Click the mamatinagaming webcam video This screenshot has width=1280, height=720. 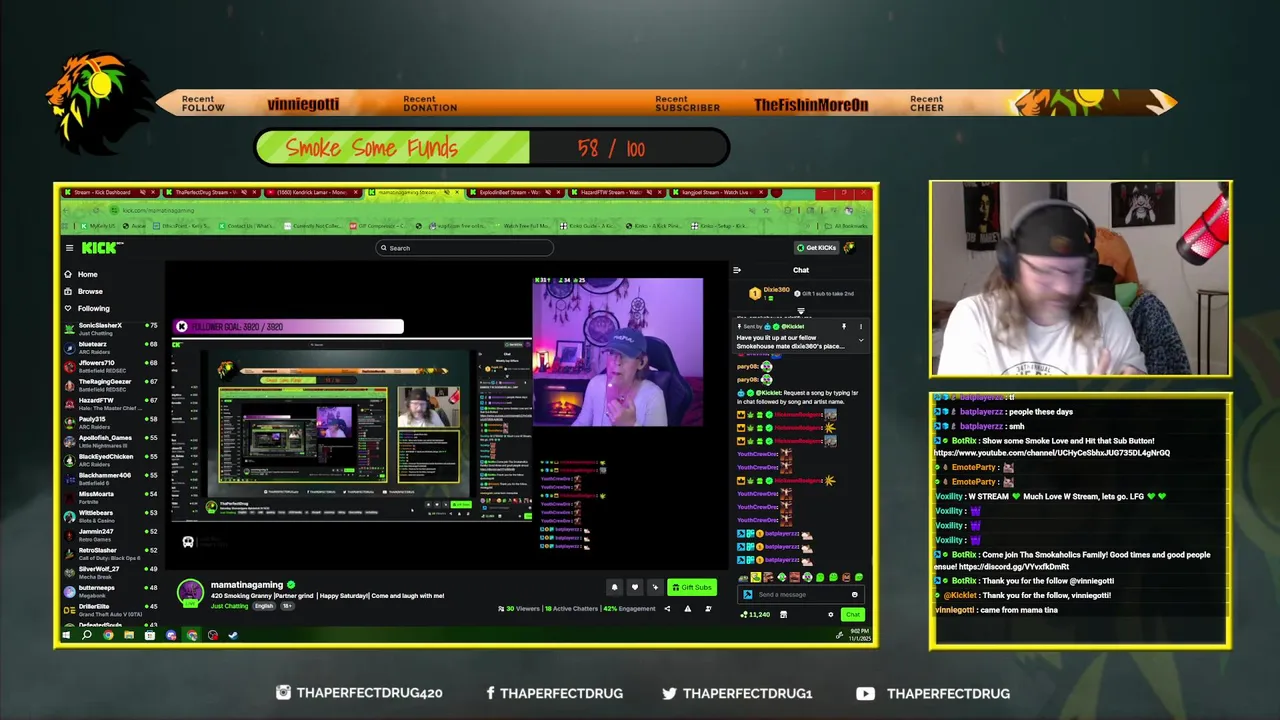pos(617,352)
